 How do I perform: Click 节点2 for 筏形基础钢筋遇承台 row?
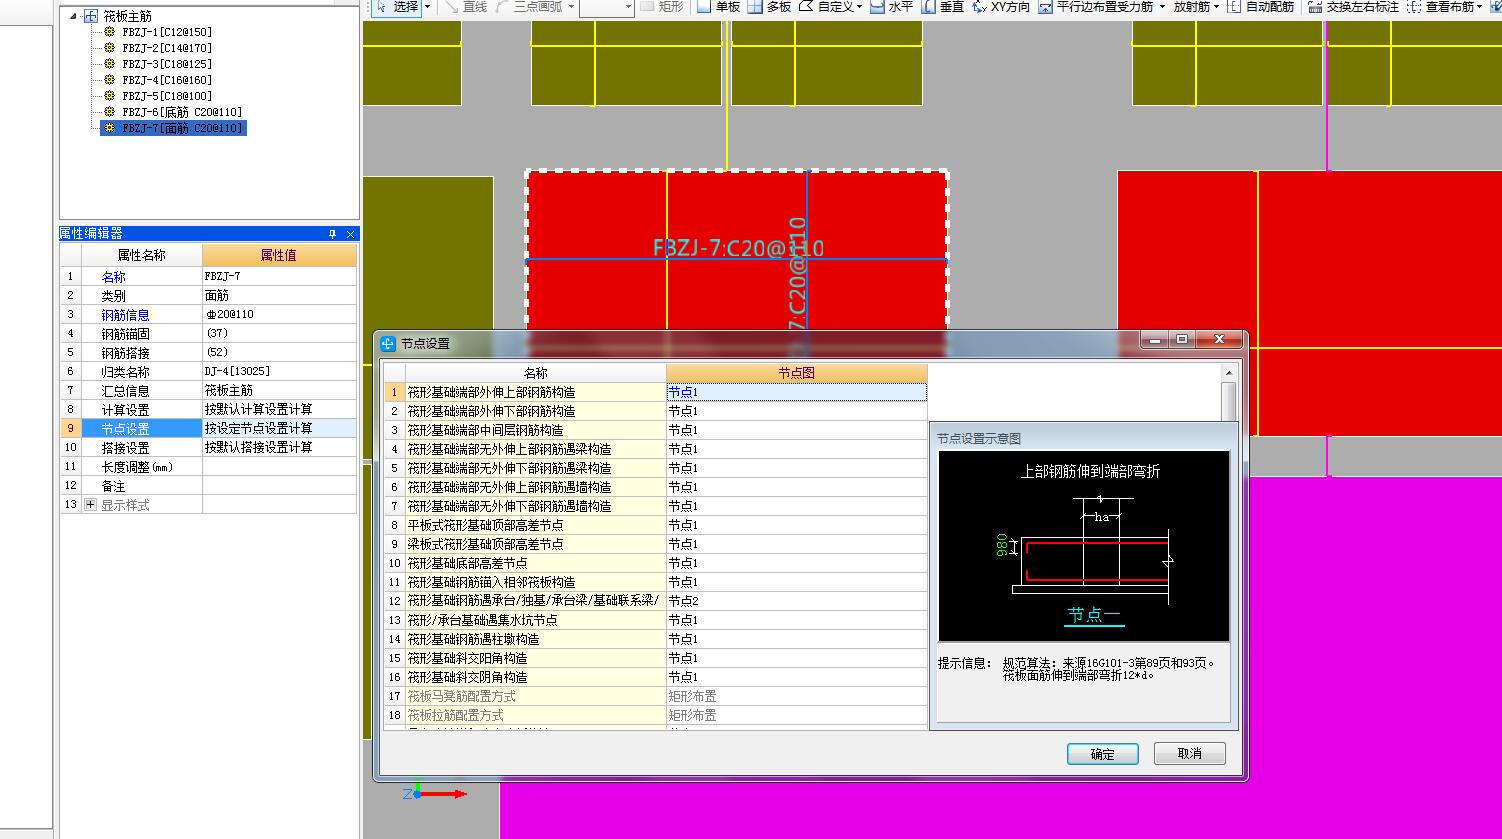(796, 601)
